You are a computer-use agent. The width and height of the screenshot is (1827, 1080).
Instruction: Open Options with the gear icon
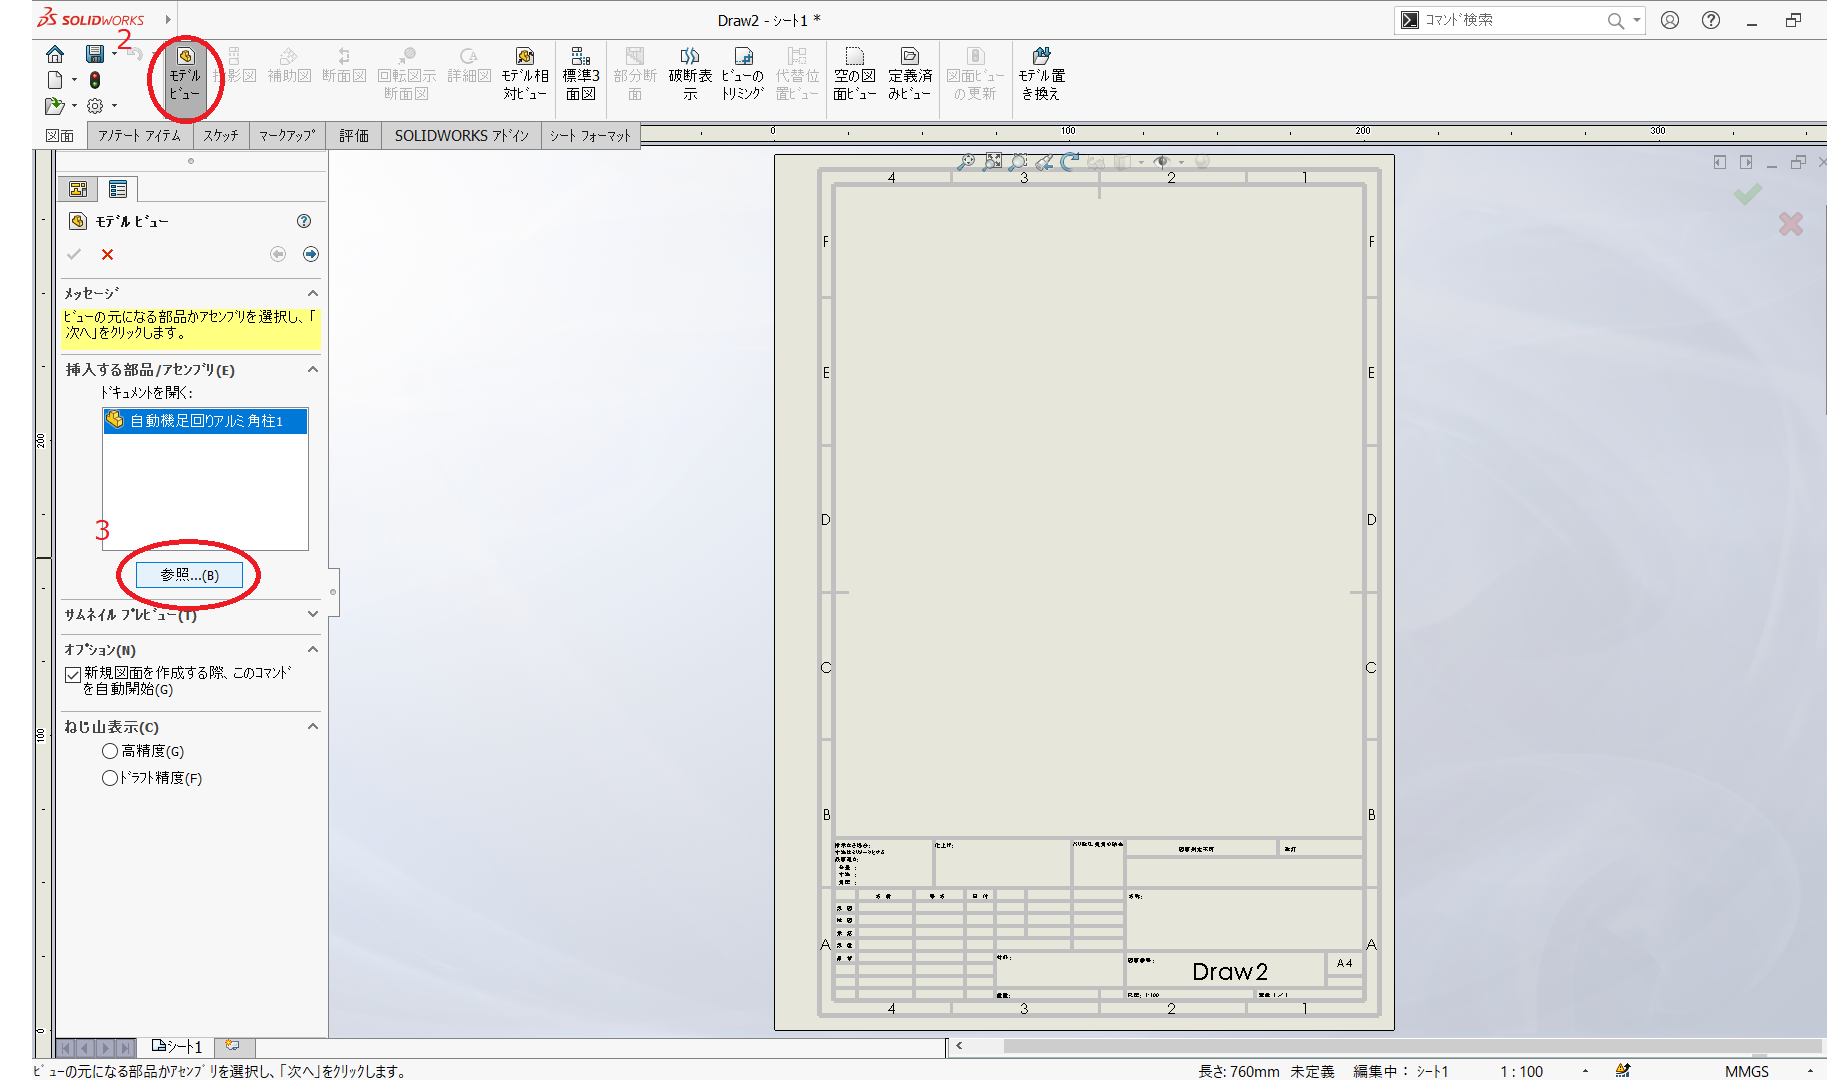click(x=95, y=105)
